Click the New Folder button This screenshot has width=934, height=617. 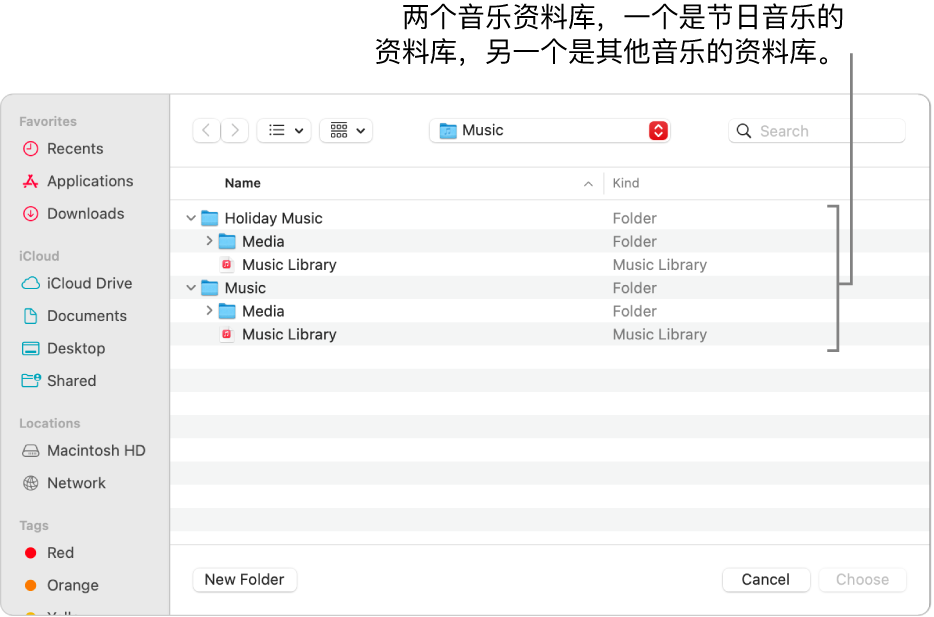pos(244,579)
